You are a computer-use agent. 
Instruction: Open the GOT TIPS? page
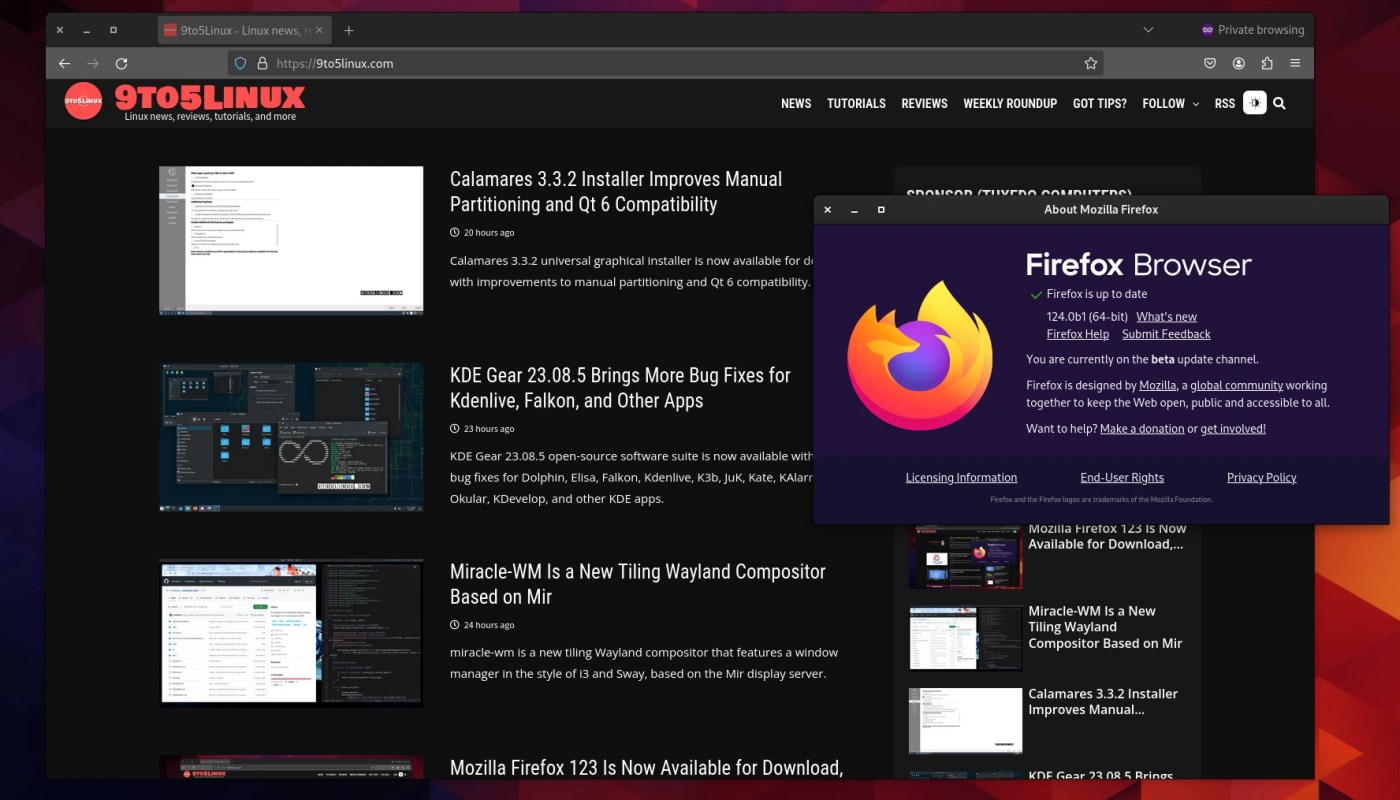(1099, 103)
